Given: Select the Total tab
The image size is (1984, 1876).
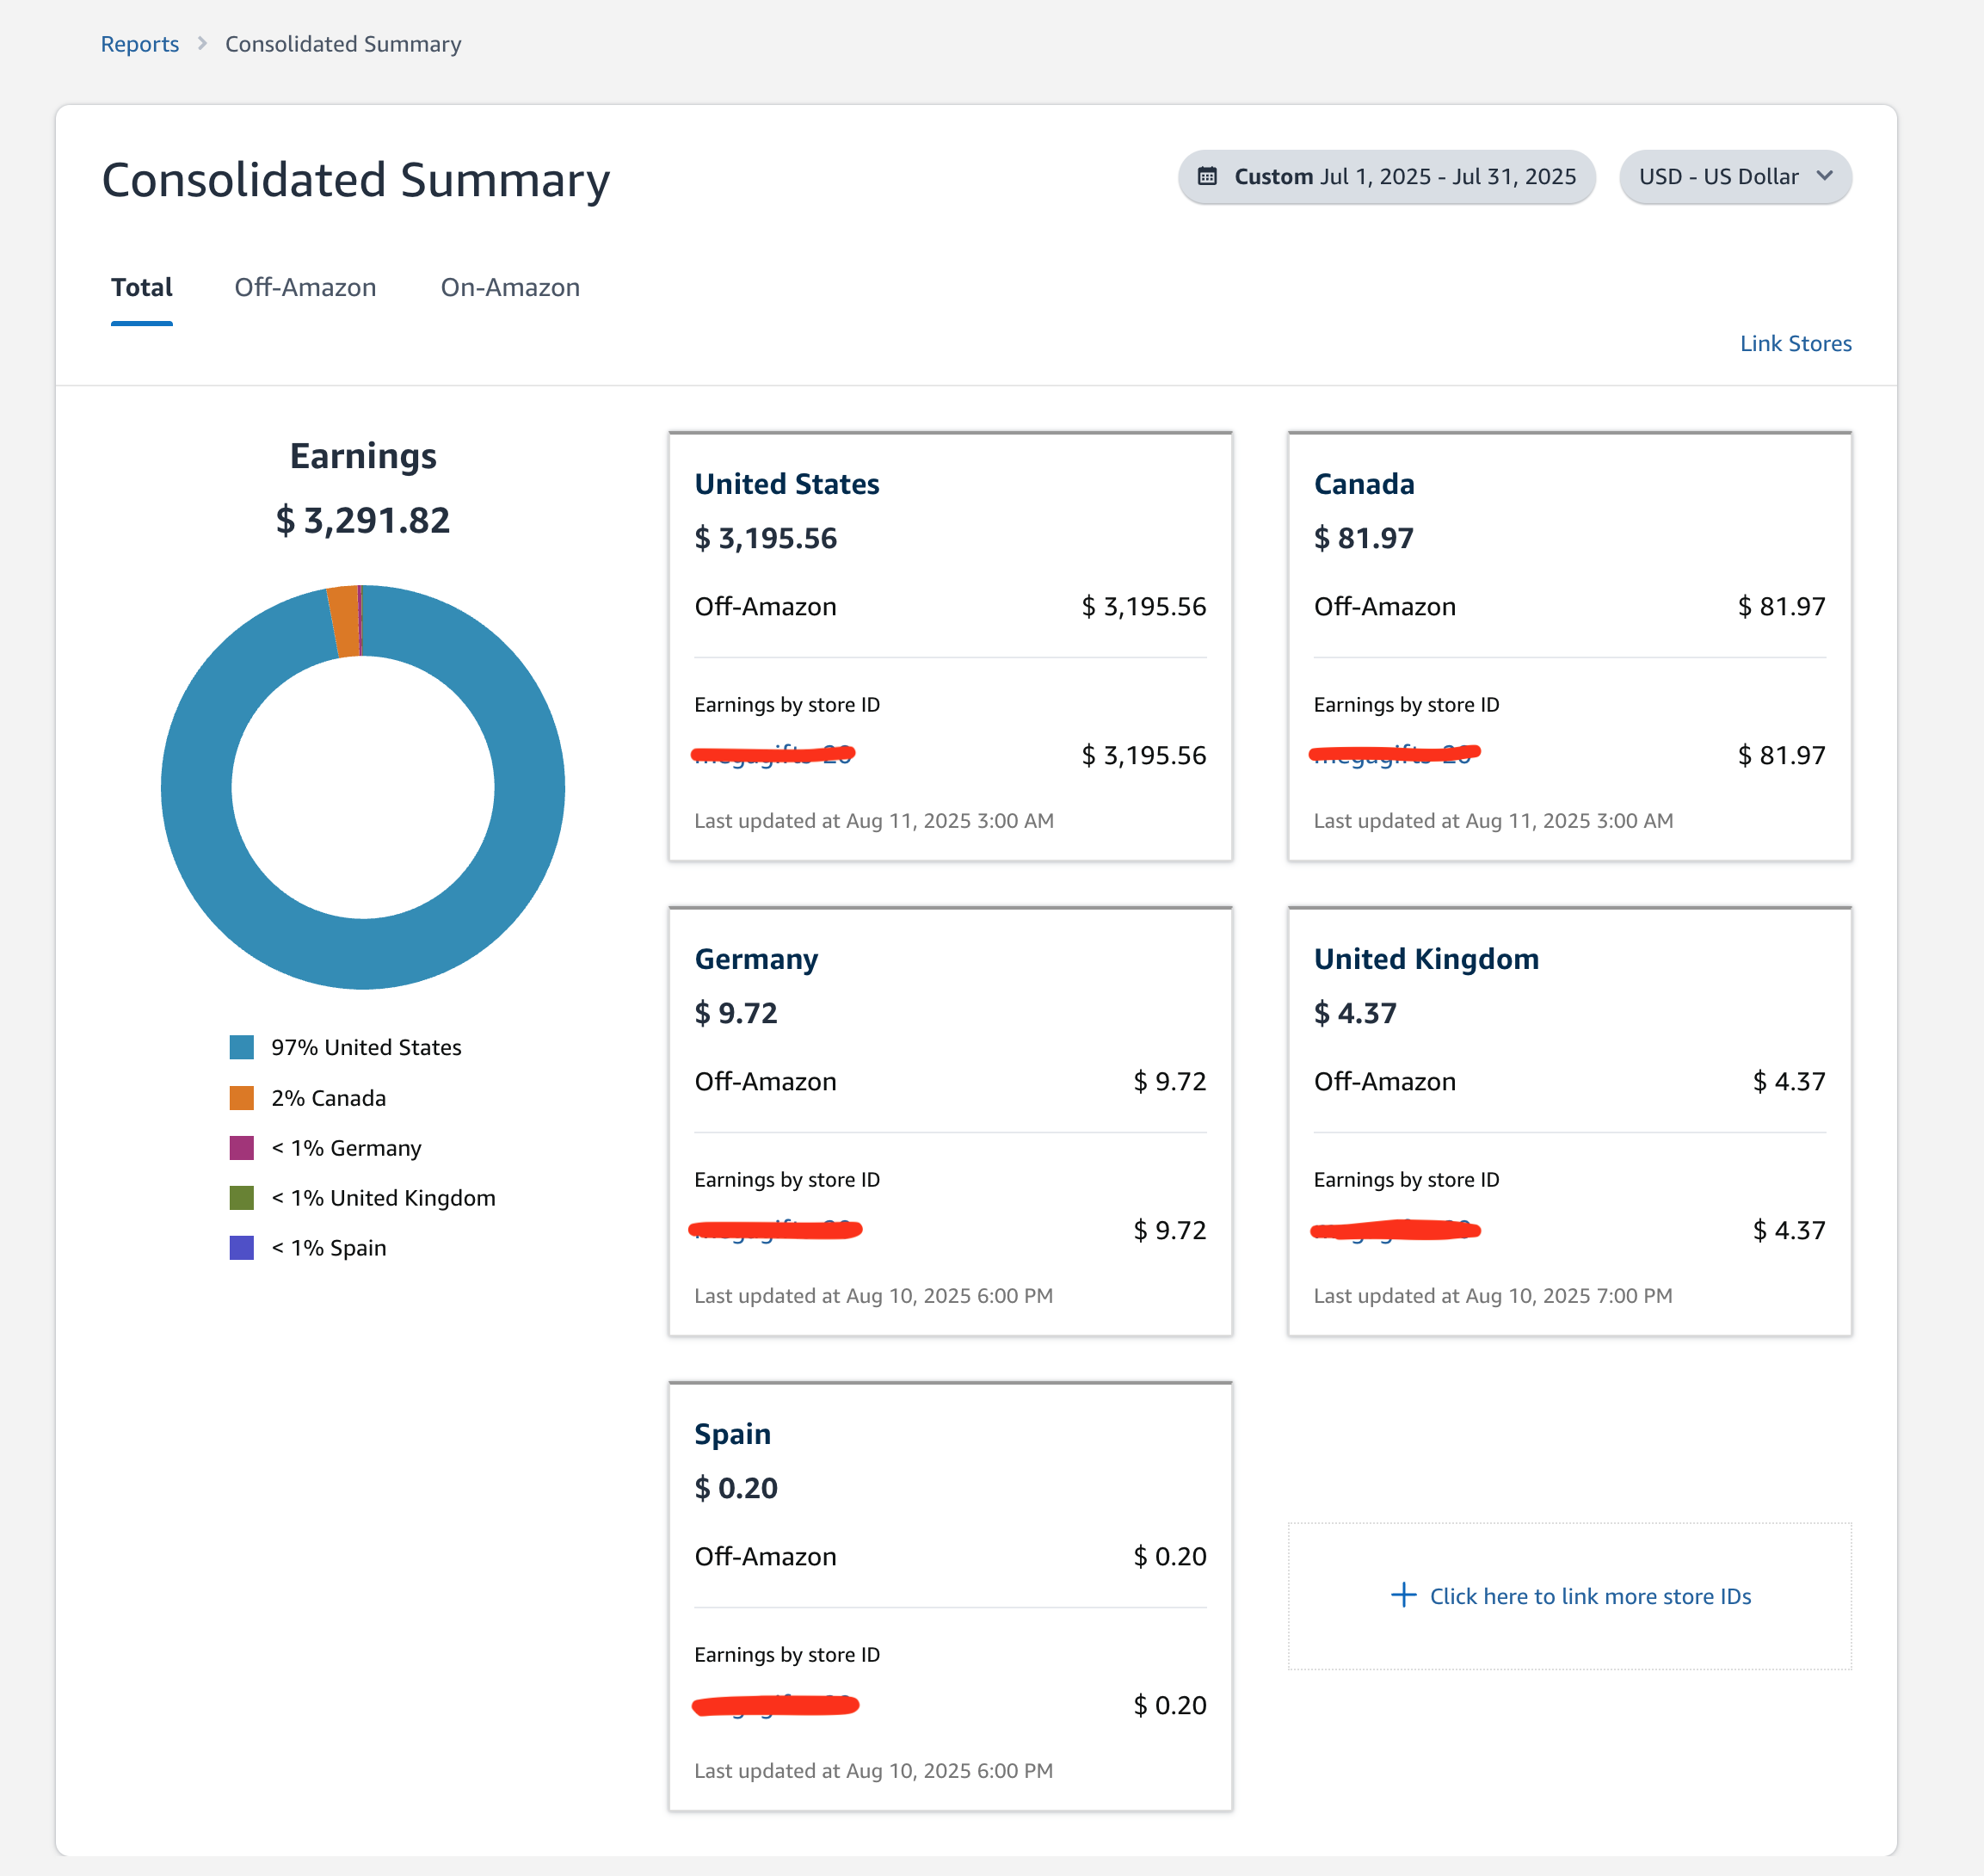Looking at the screenshot, I should (141, 288).
